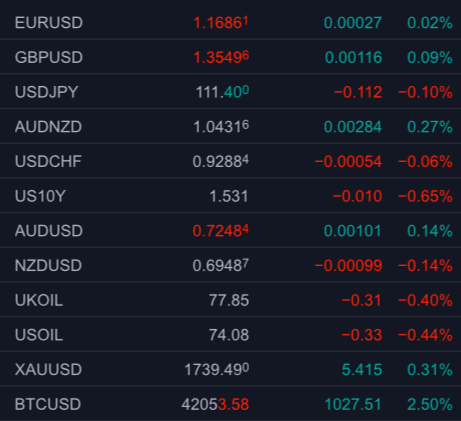The height and width of the screenshot is (421, 461).
Task: Click EURUSD last price 1.16861
Action: [221, 22]
